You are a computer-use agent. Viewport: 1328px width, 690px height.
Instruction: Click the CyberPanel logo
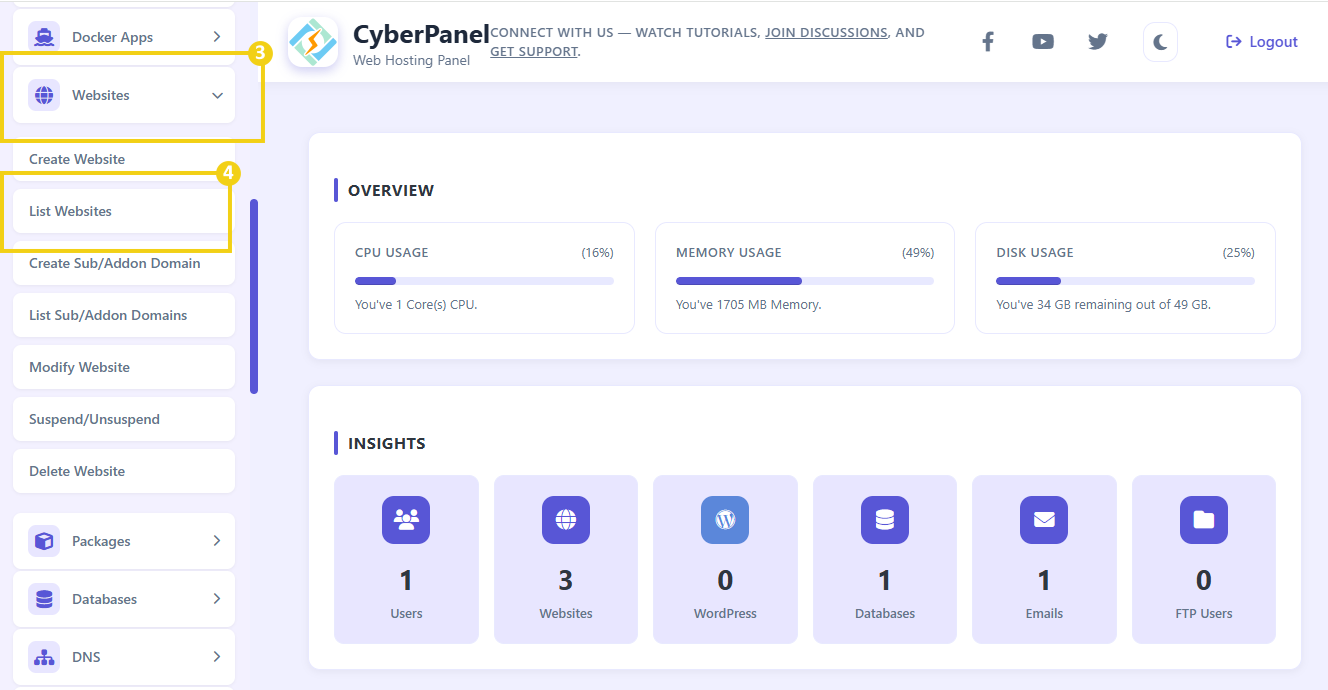(x=313, y=41)
